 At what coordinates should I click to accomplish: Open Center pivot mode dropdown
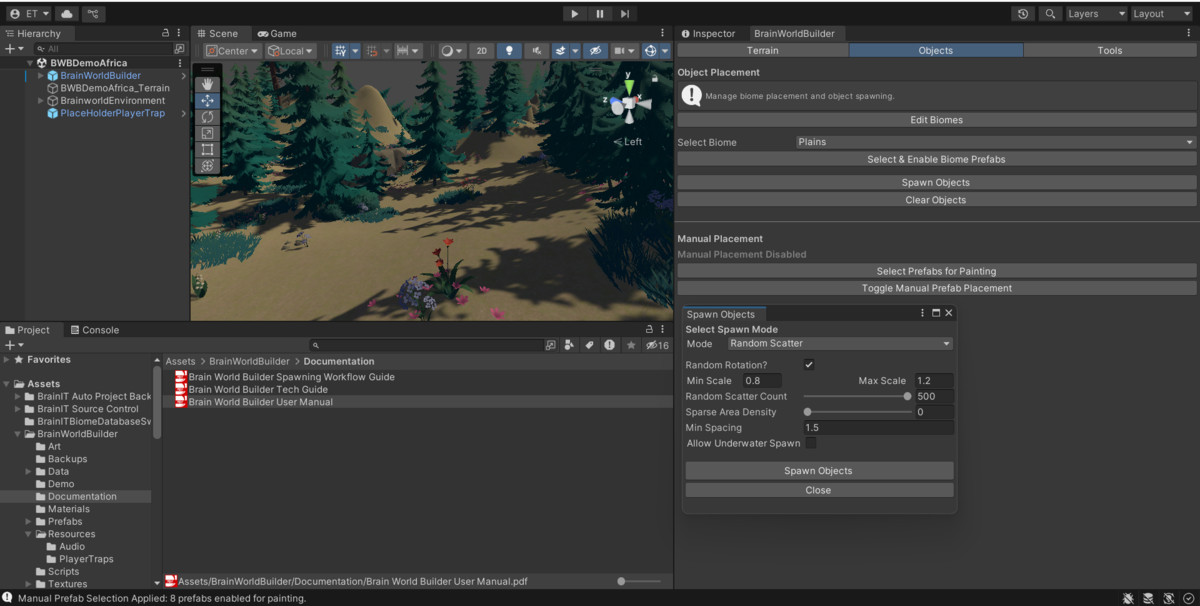[x=233, y=50]
